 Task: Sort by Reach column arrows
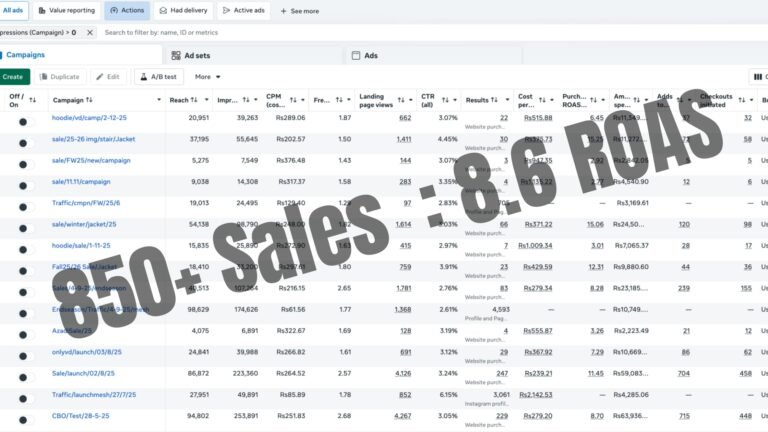coord(194,100)
